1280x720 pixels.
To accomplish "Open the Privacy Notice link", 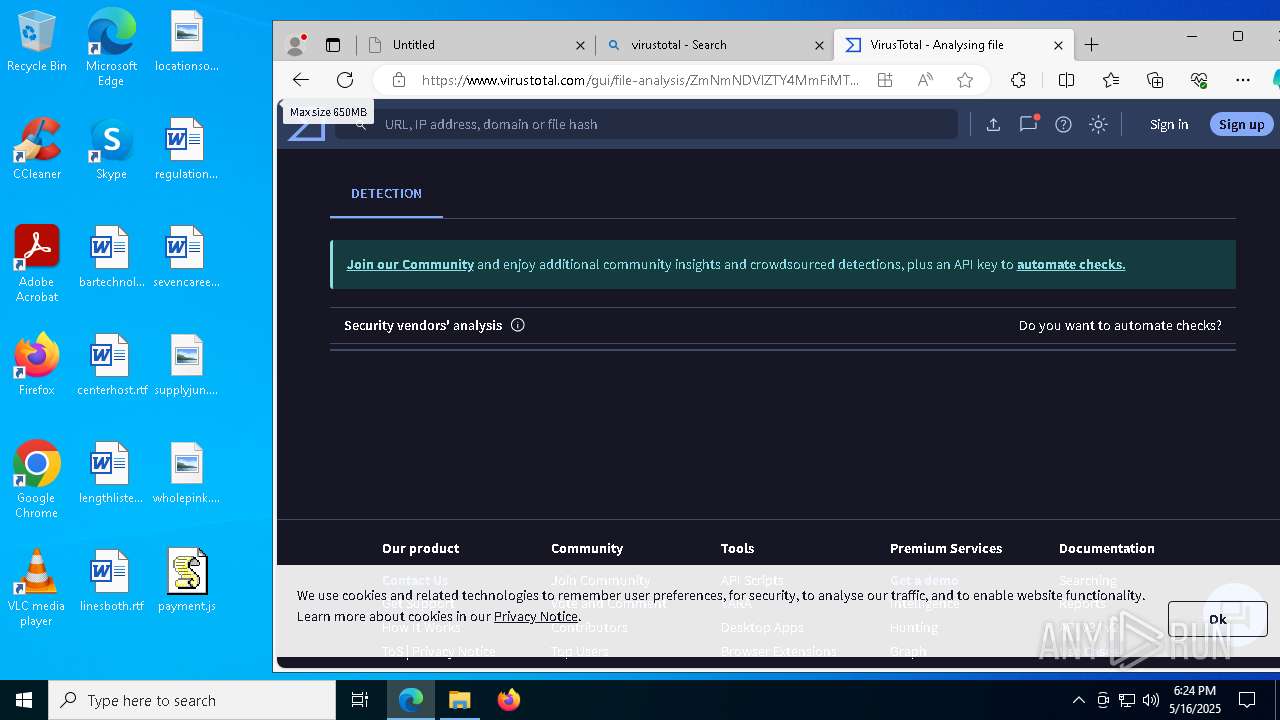I will pyautogui.click(x=536, y=617).
